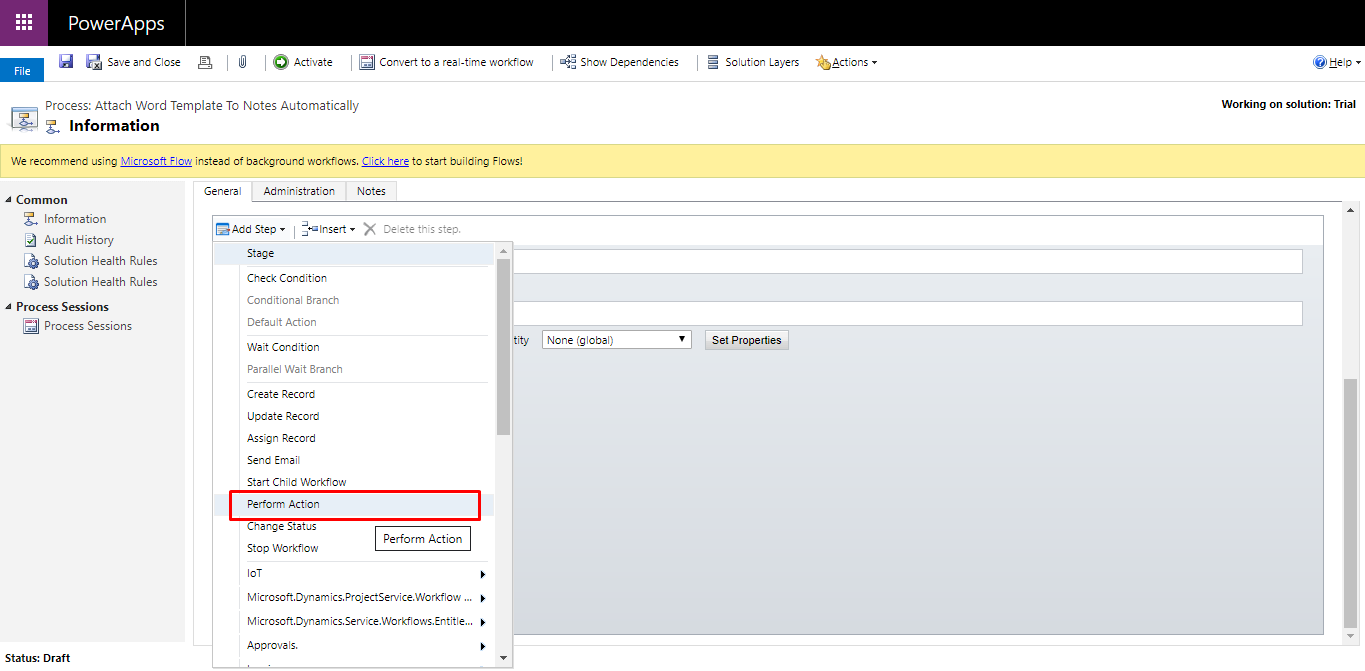Choose Stage from Add Step menu

pos(354,254)
